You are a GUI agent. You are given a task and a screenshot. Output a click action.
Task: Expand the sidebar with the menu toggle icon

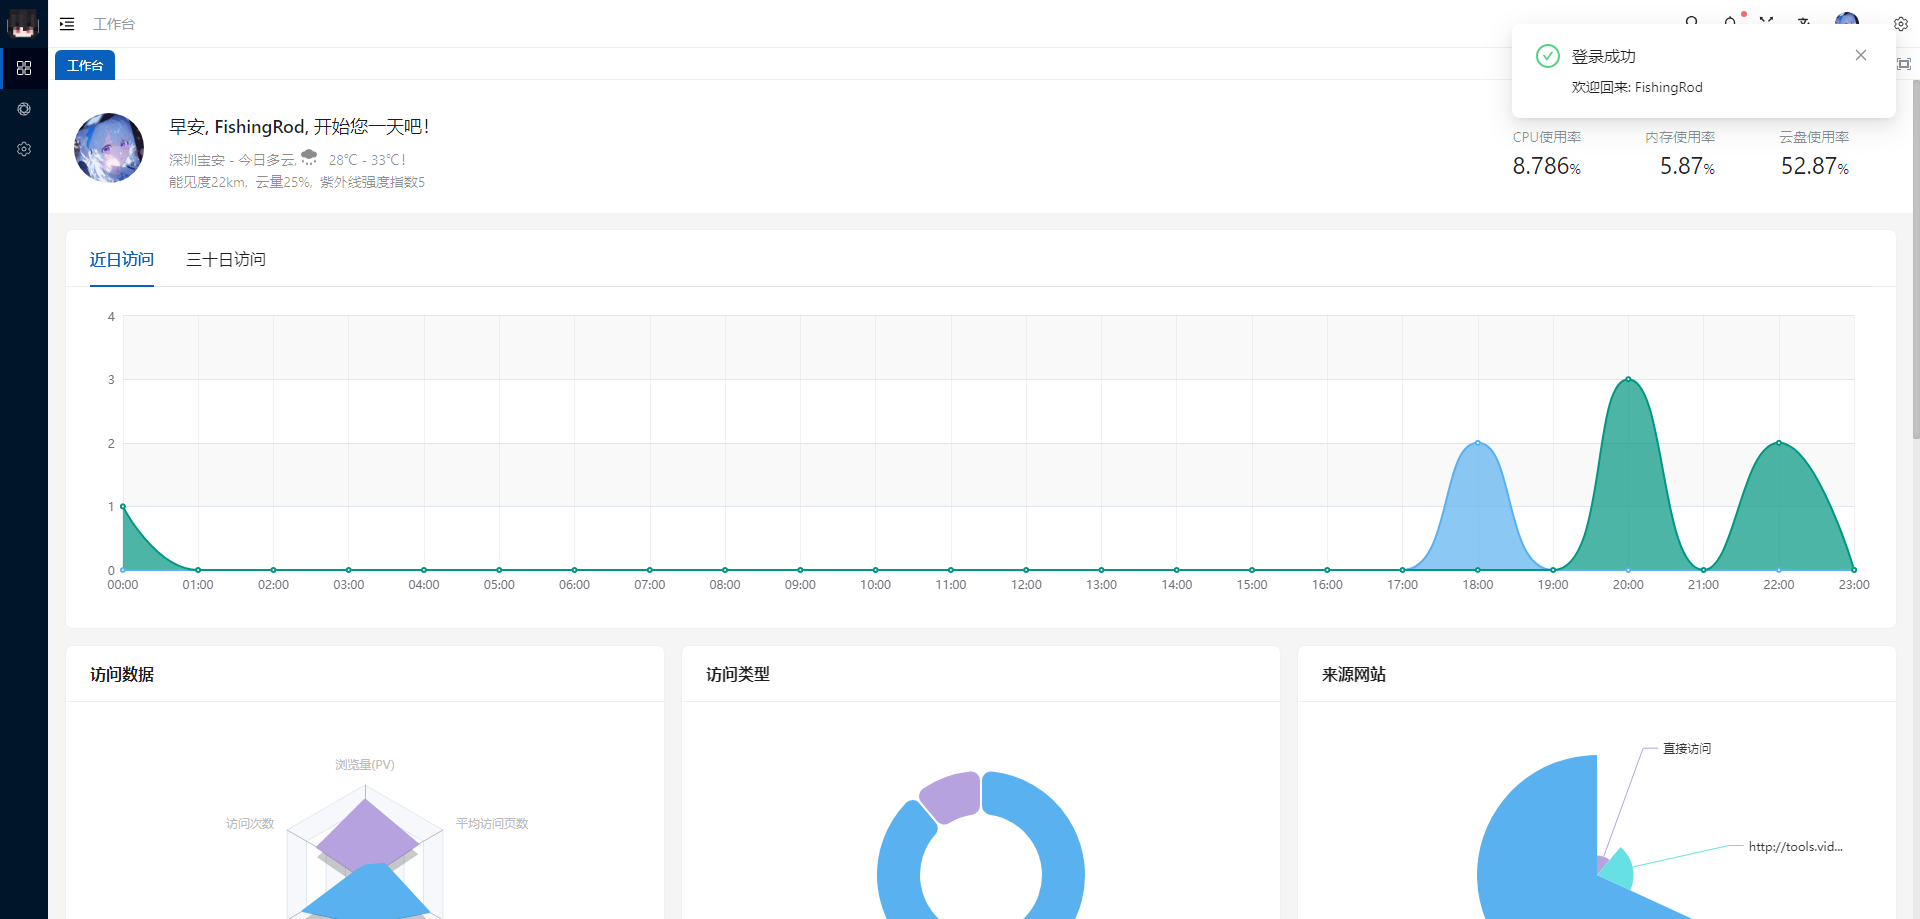tap(67, 24)
